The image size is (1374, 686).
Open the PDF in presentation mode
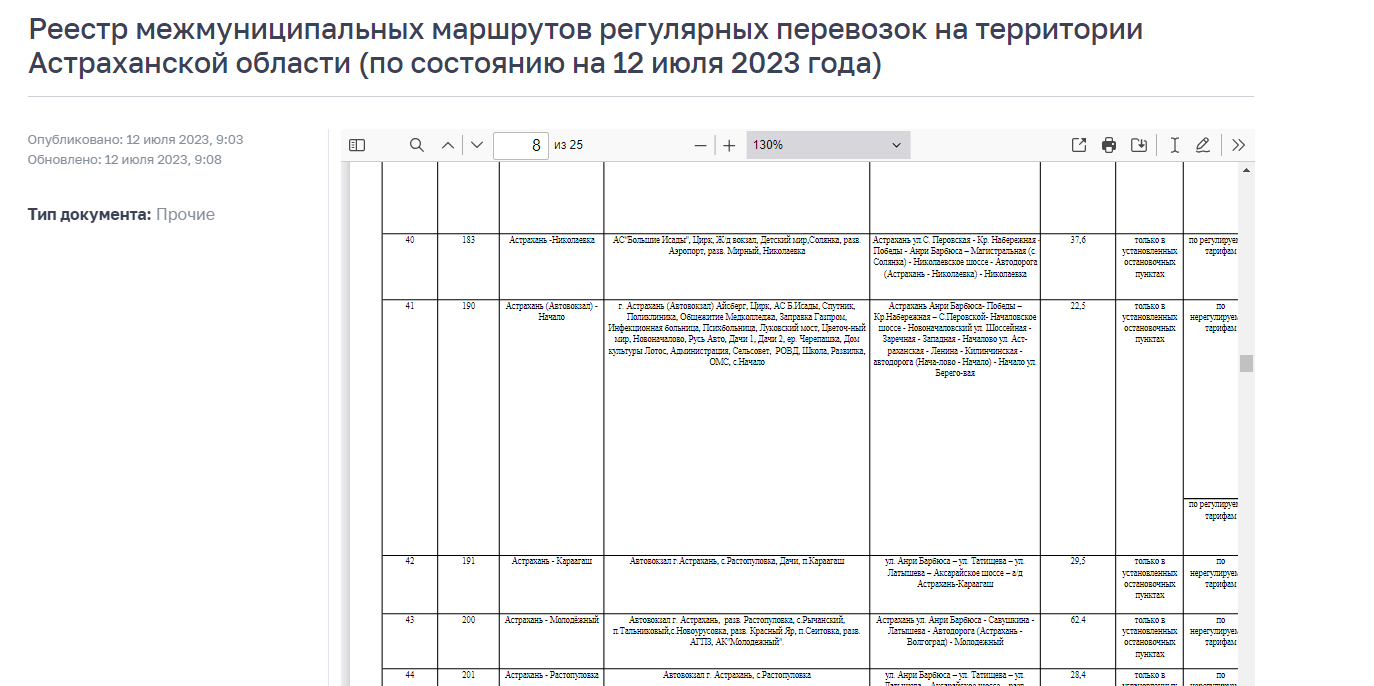click(1079, 145)
